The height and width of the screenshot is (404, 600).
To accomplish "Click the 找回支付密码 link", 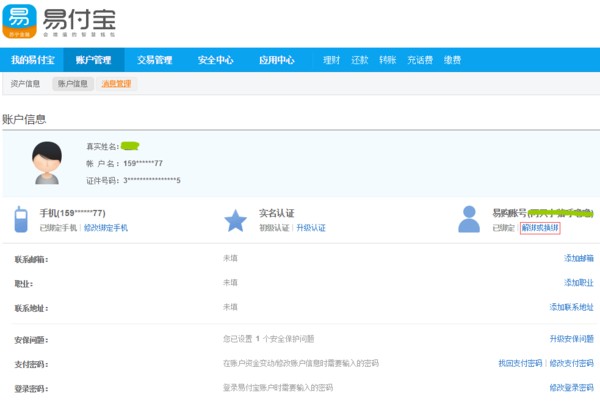I will 520,363.
